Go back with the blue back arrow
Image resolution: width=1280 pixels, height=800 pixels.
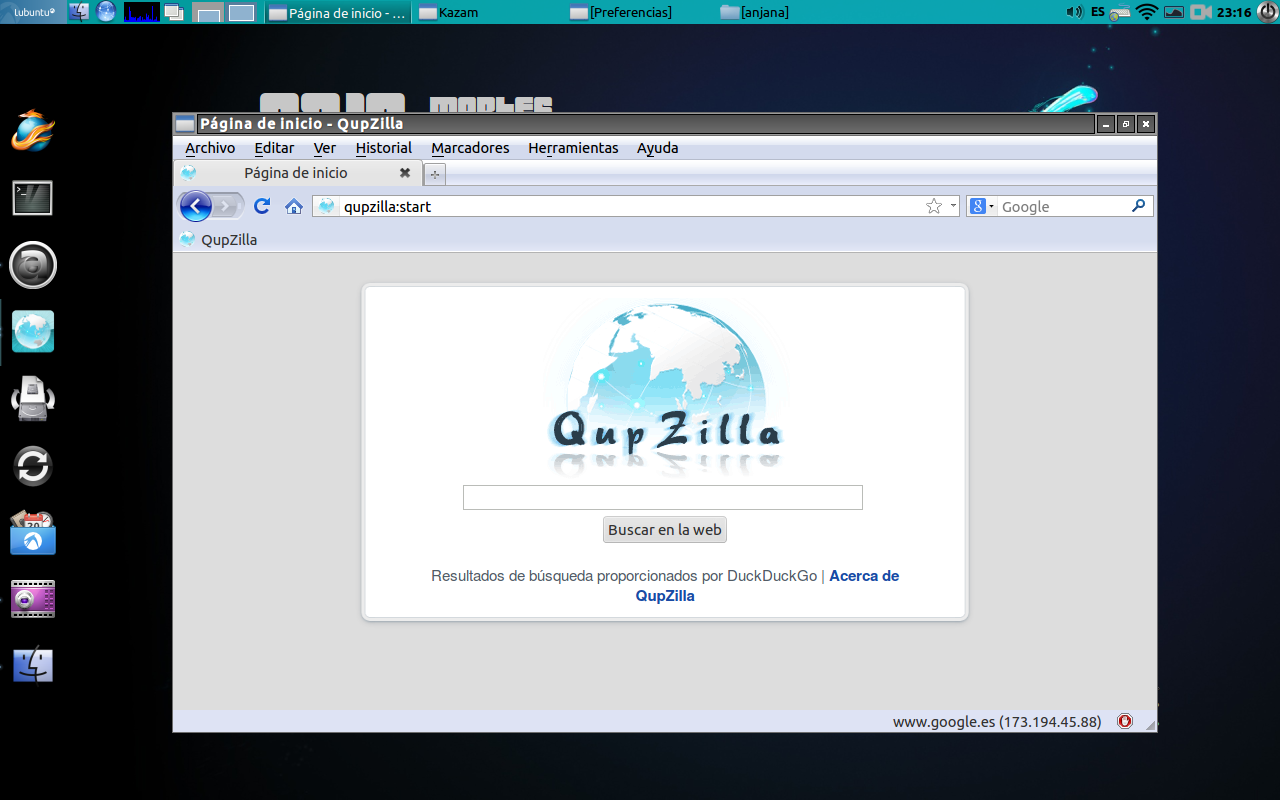196,206
